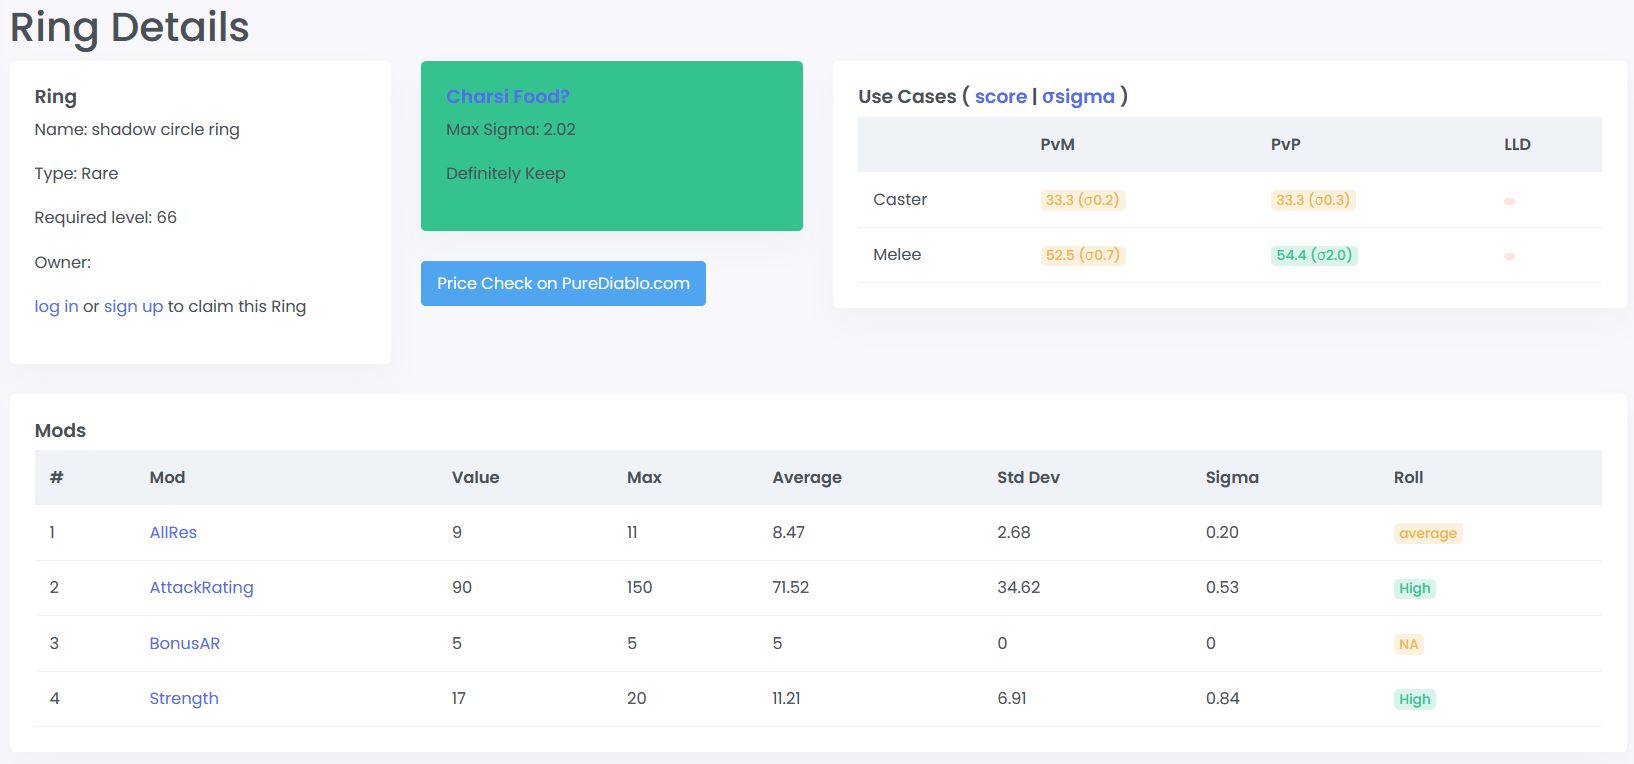Click the 'average' roll badge for AllRes

point(1427,533)
